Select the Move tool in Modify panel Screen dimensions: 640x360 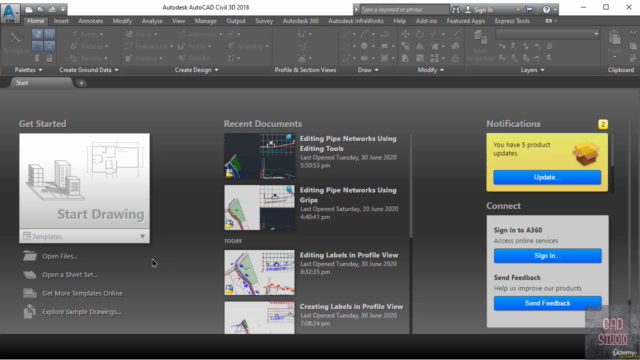405,34
